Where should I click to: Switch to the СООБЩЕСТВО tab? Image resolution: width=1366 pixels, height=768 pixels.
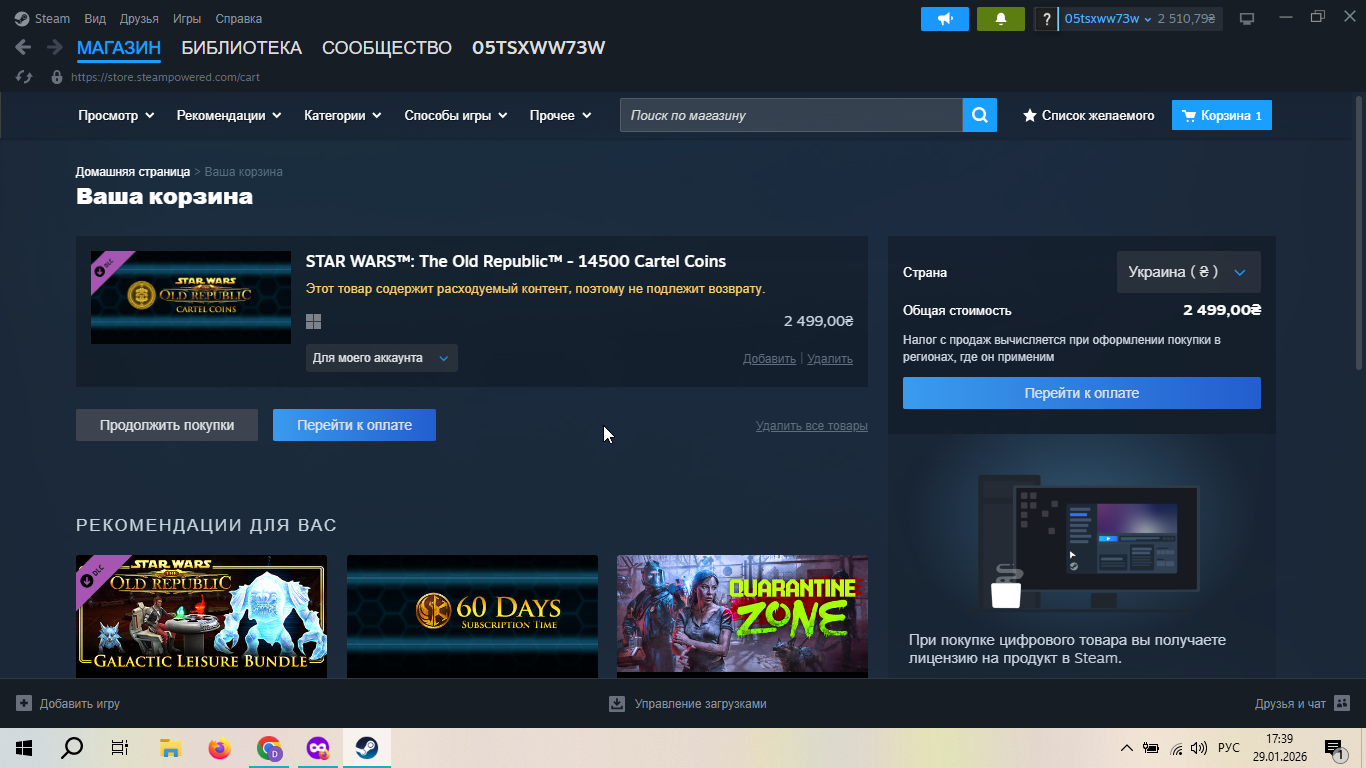click(x=387, y=48)
